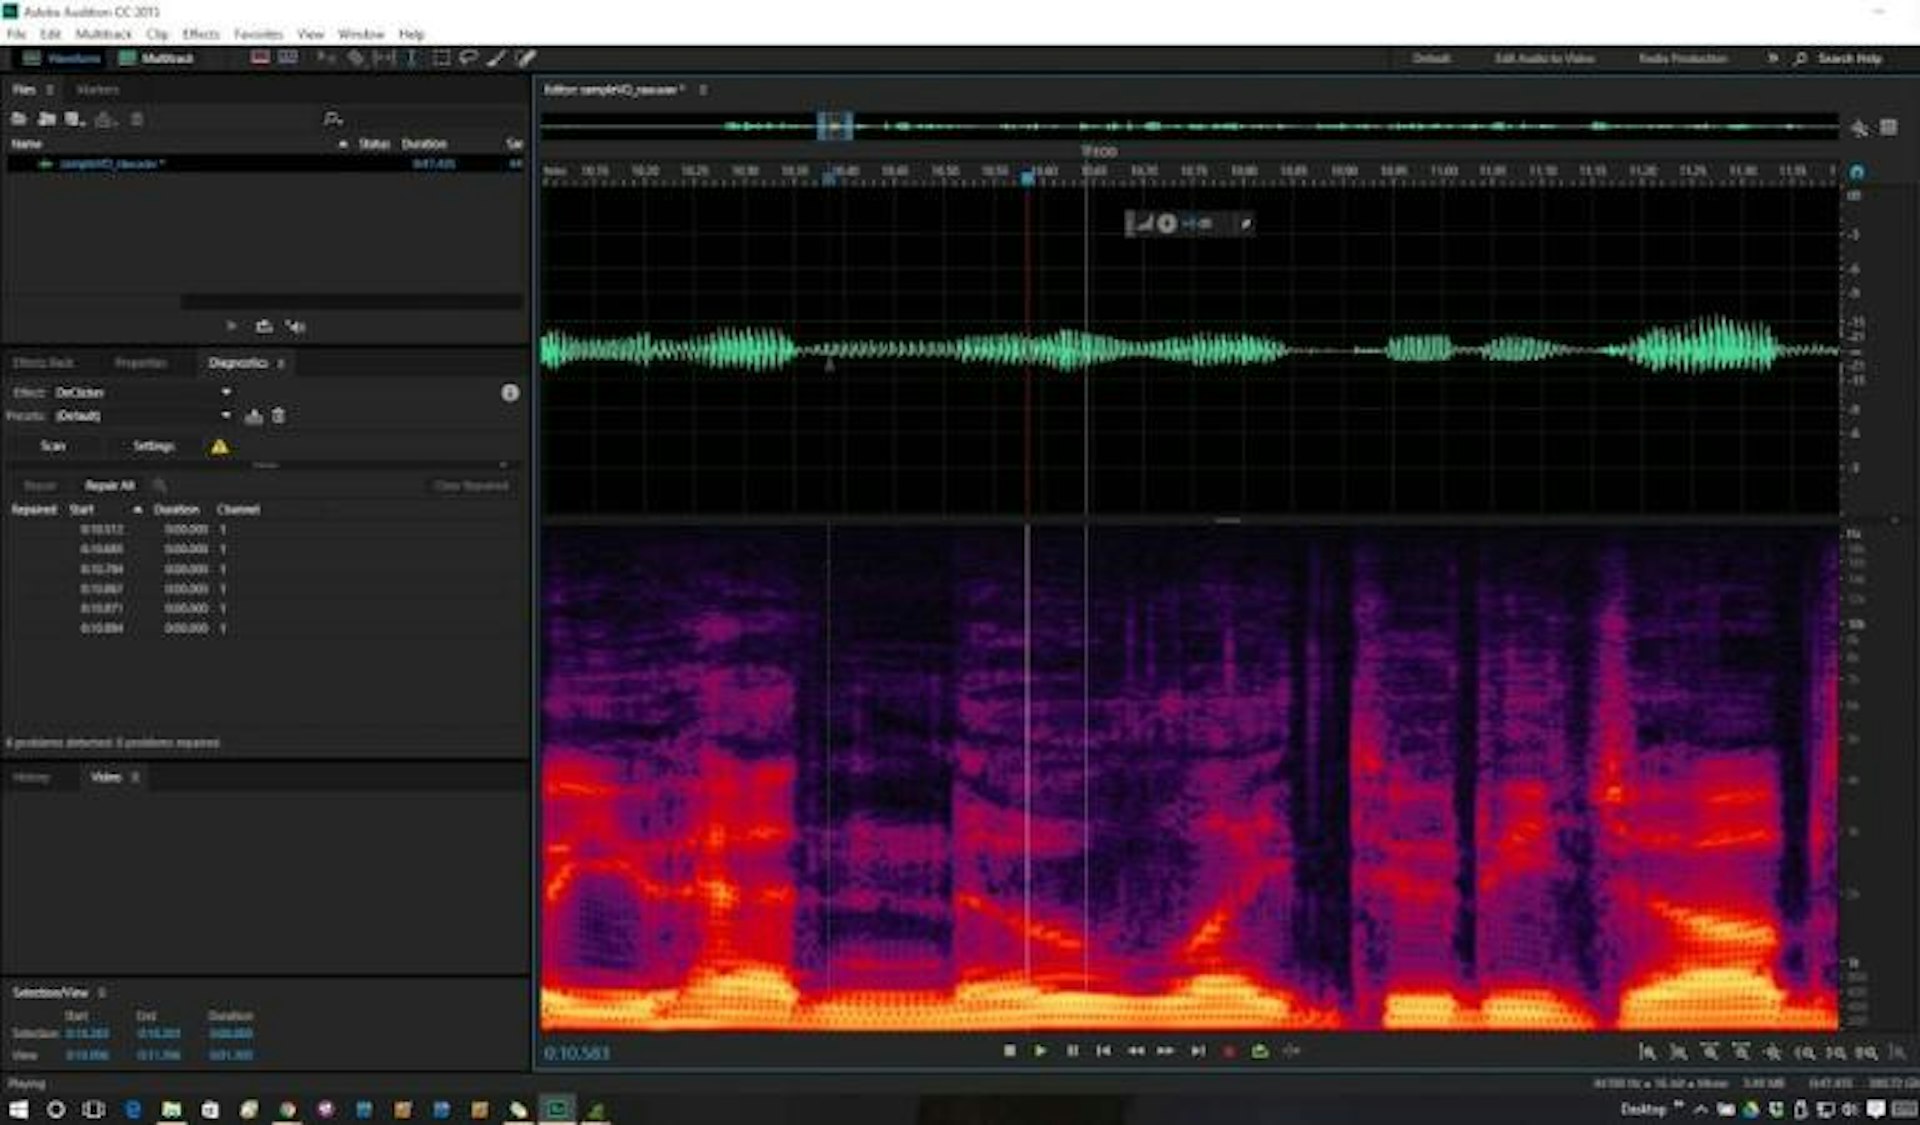Image resolution: width=1920 pixels, height=1125 pixels.
Task: Open the Favorites menu
Action: click(x=258, y=34)
